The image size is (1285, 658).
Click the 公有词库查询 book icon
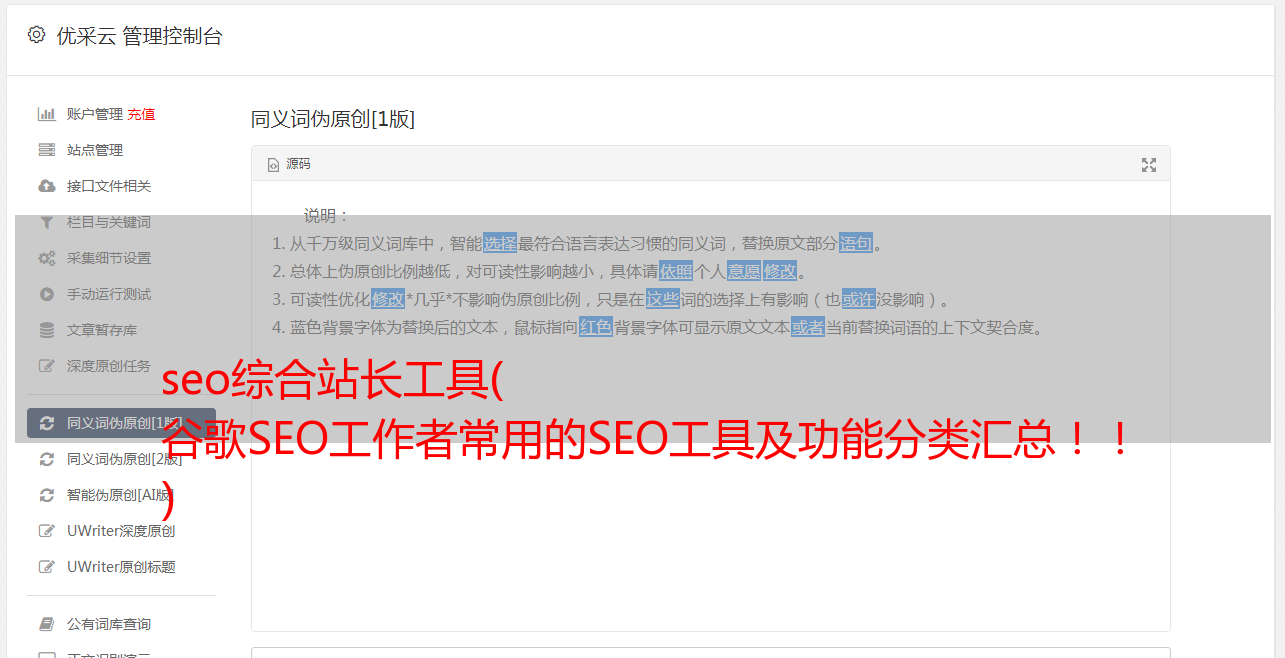point(46,624)
